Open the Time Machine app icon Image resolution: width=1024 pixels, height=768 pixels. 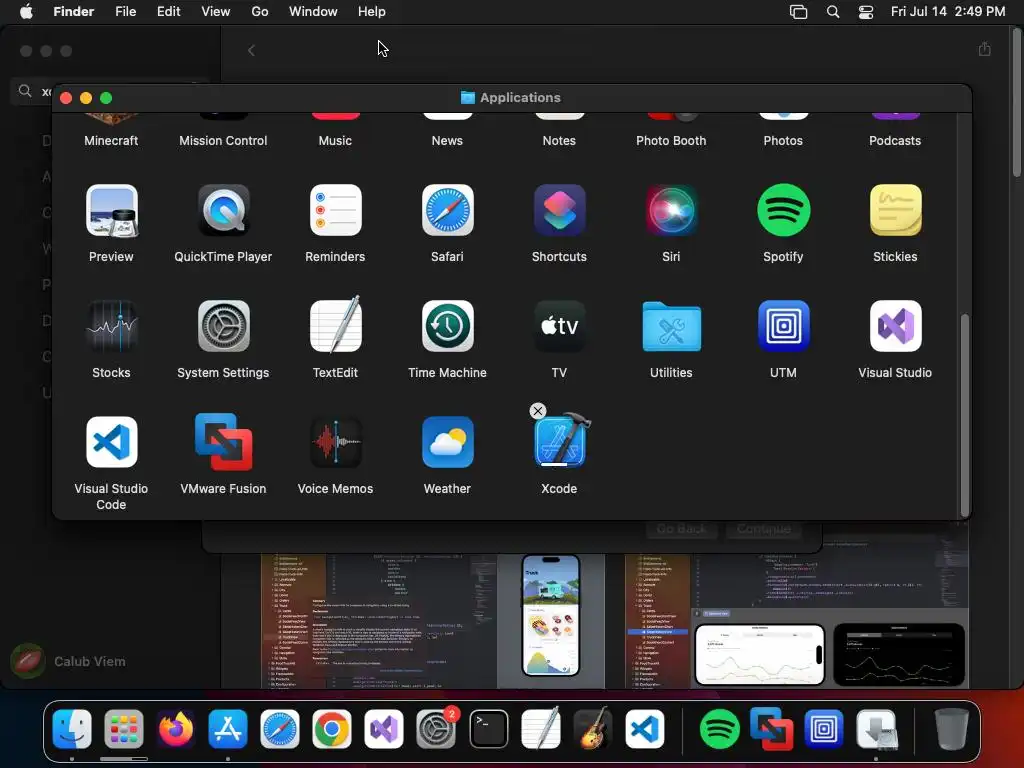[x=447, y=326]
